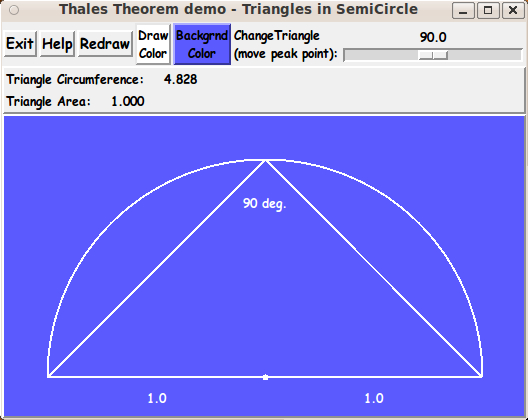Redraw the triangle canvas

(x=105, y=44)
